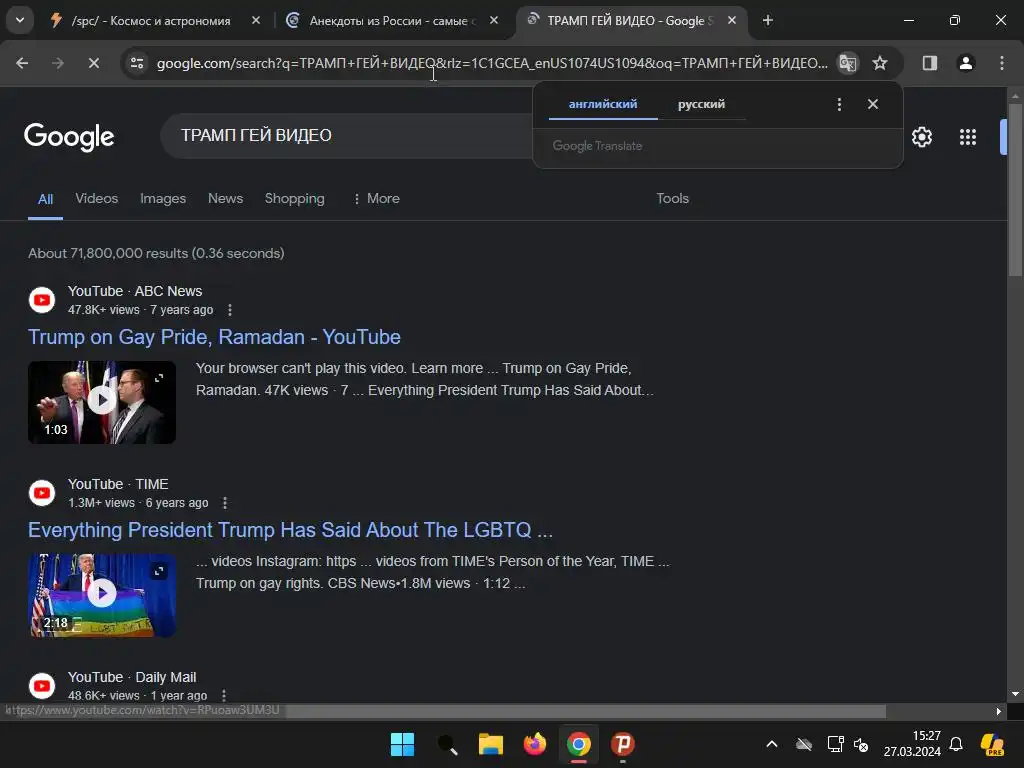Open Daily Mail result options menu
This screenshot has height=768, width=1024.
(x=223, y=696)
